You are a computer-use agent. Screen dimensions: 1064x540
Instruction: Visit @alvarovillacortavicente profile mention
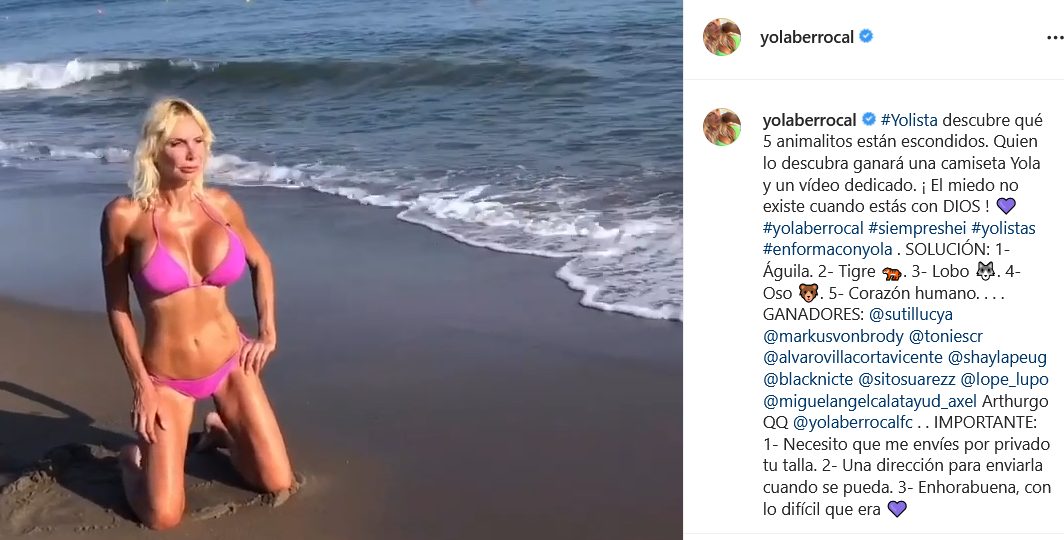[853, 358]
